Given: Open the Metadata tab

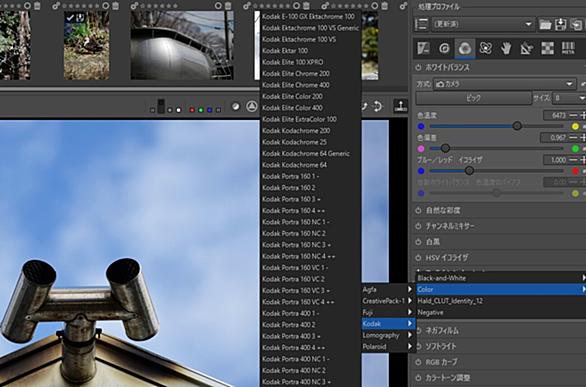Looking at the screenshot, I should 568,48.
